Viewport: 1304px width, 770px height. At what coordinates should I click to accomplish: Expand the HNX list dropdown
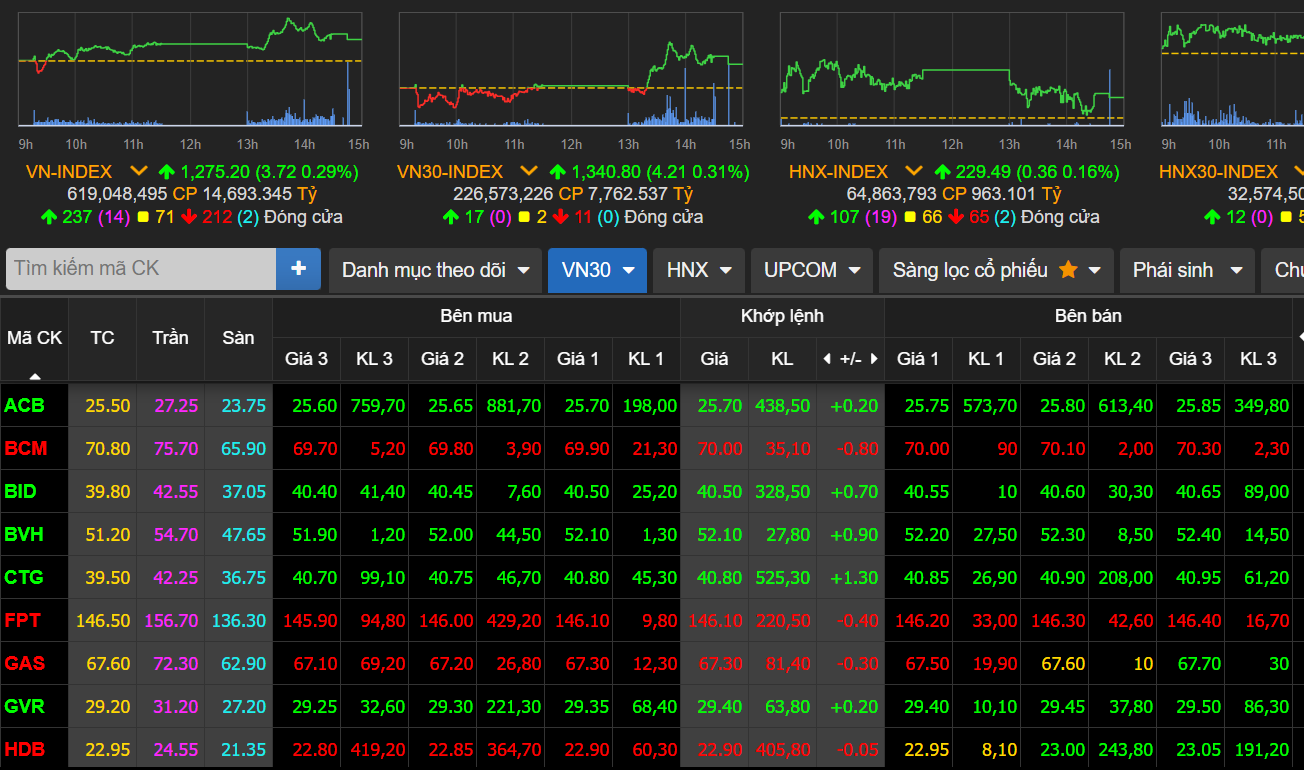pos(698,270)
